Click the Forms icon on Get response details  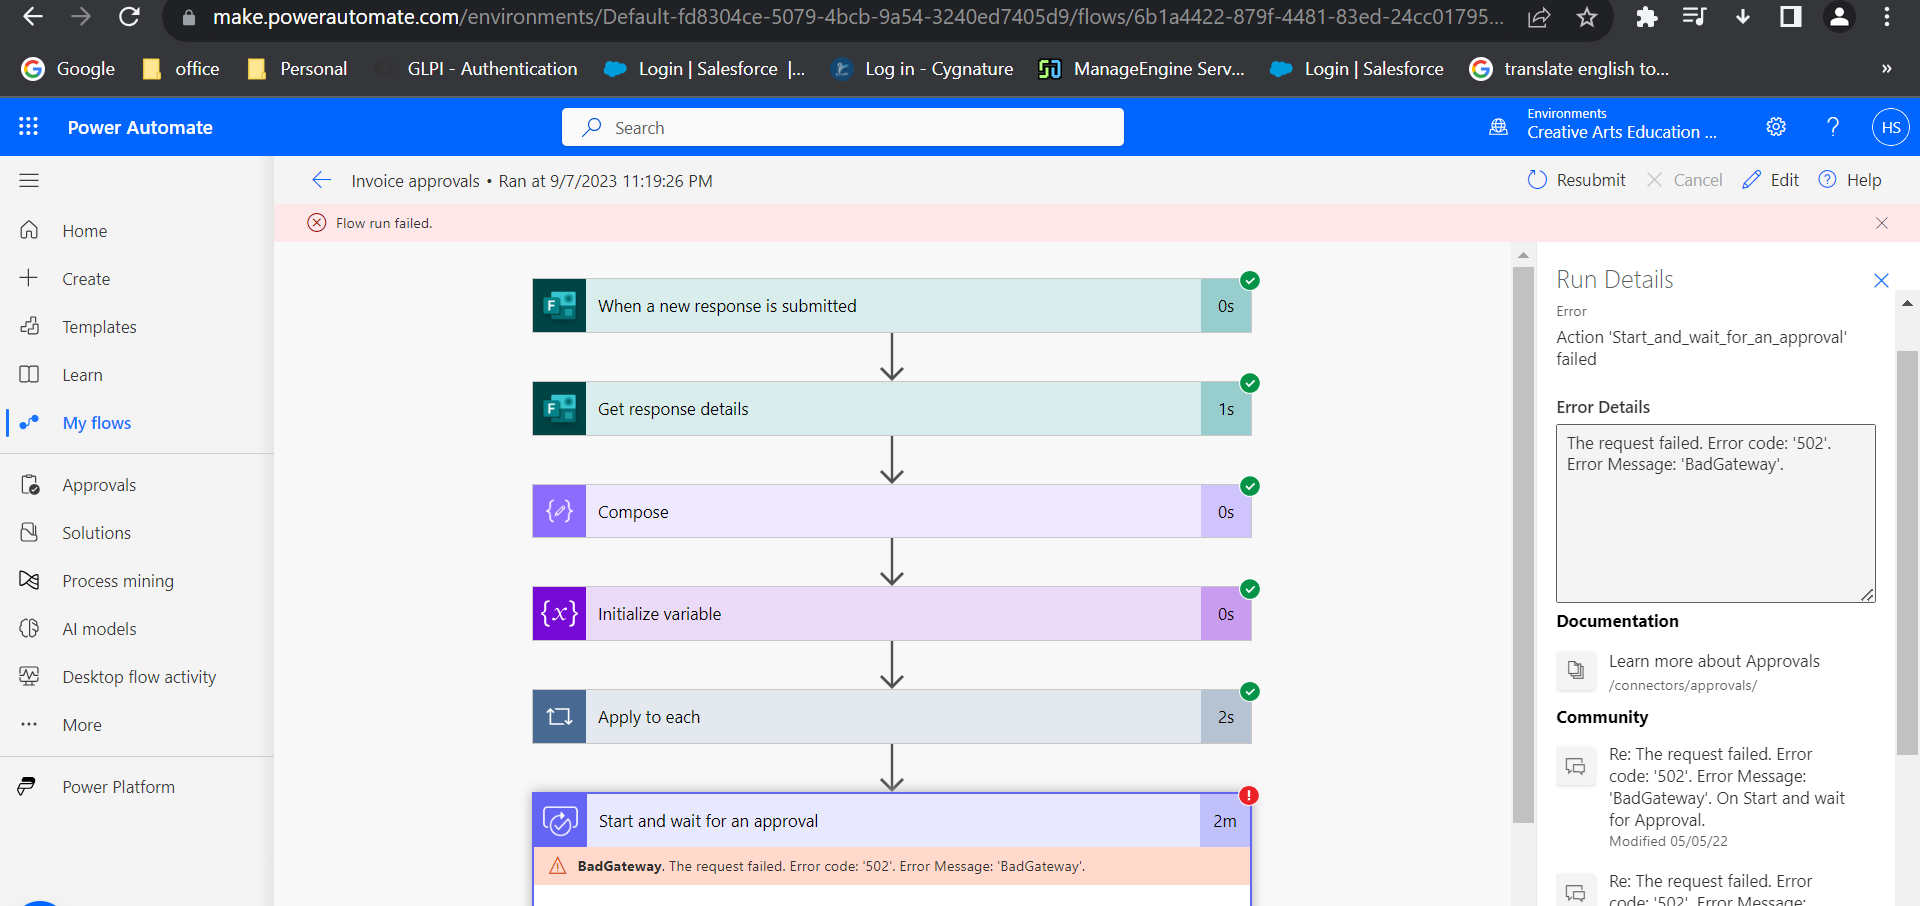click(x=559, y=409)
